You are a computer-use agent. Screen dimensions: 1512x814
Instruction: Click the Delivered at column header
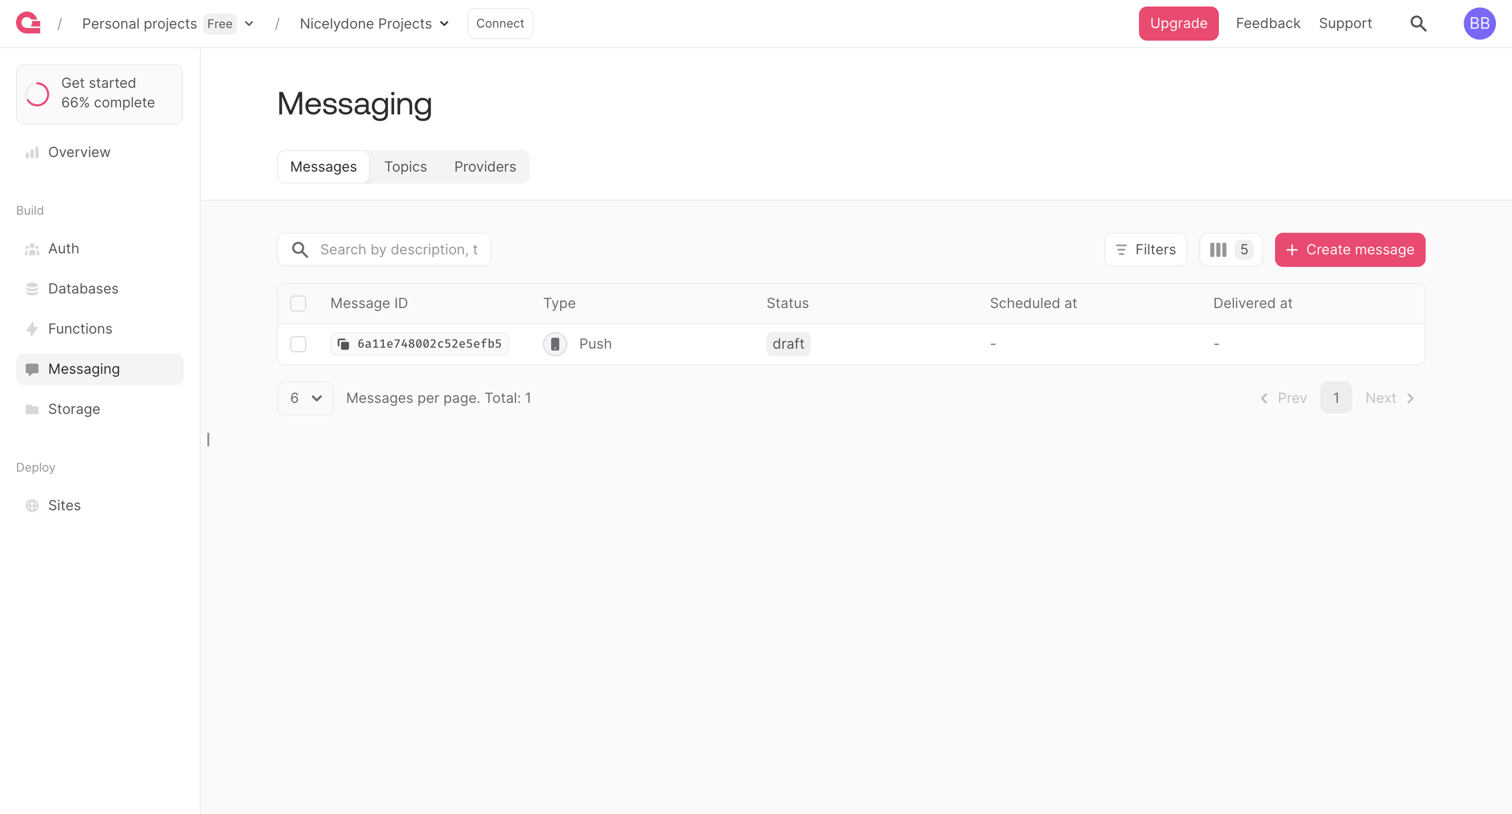click(1252, 304)
